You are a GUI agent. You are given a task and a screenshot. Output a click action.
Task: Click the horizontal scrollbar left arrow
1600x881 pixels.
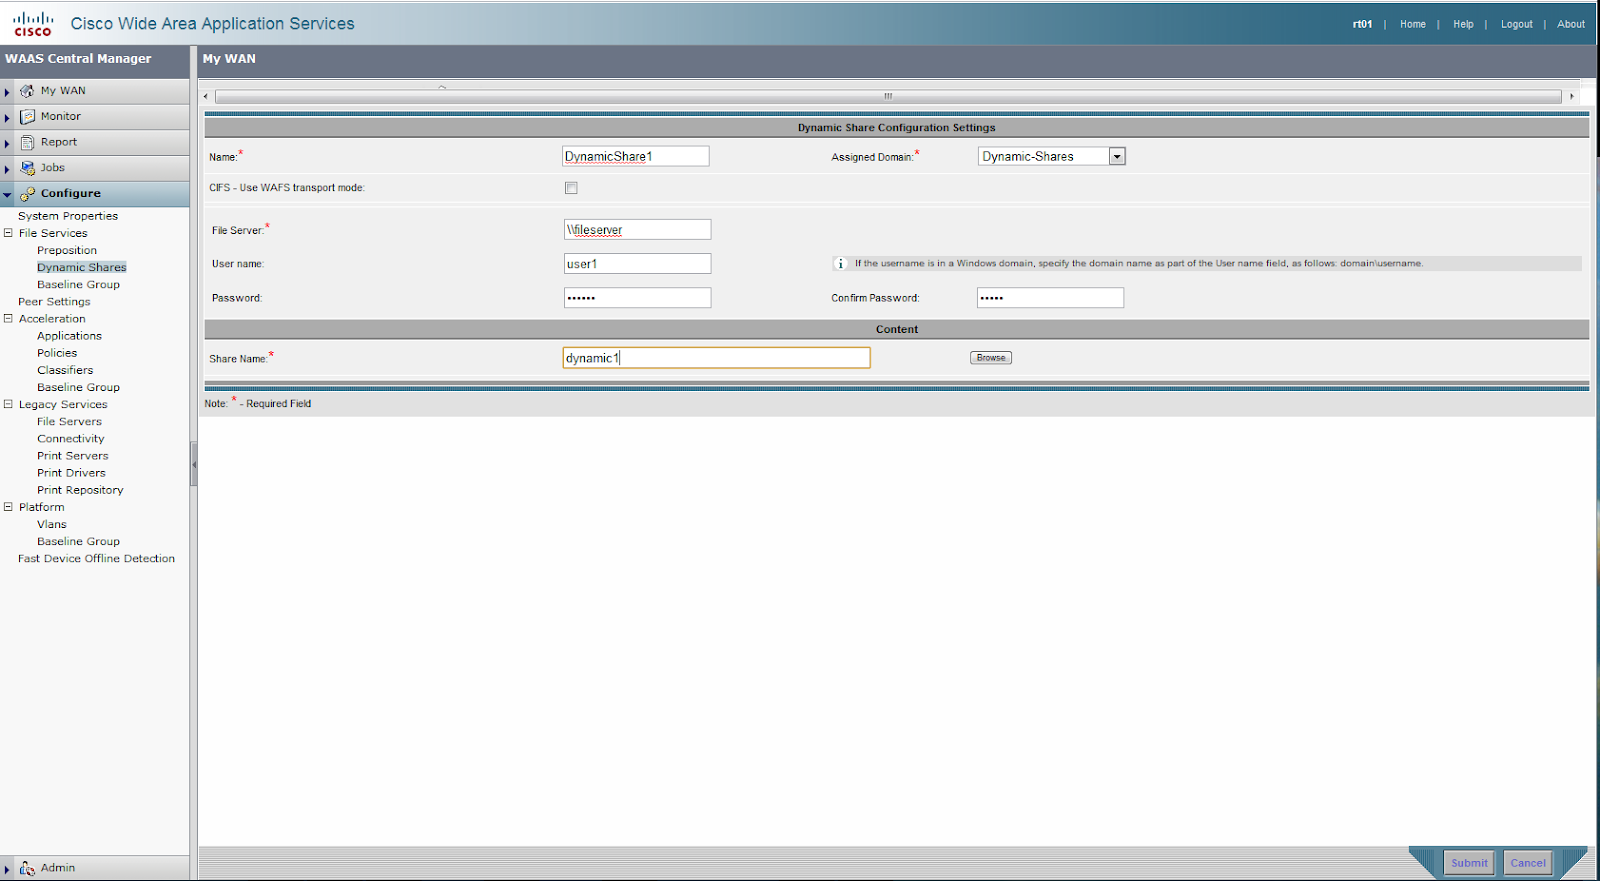tap(206, 97)
